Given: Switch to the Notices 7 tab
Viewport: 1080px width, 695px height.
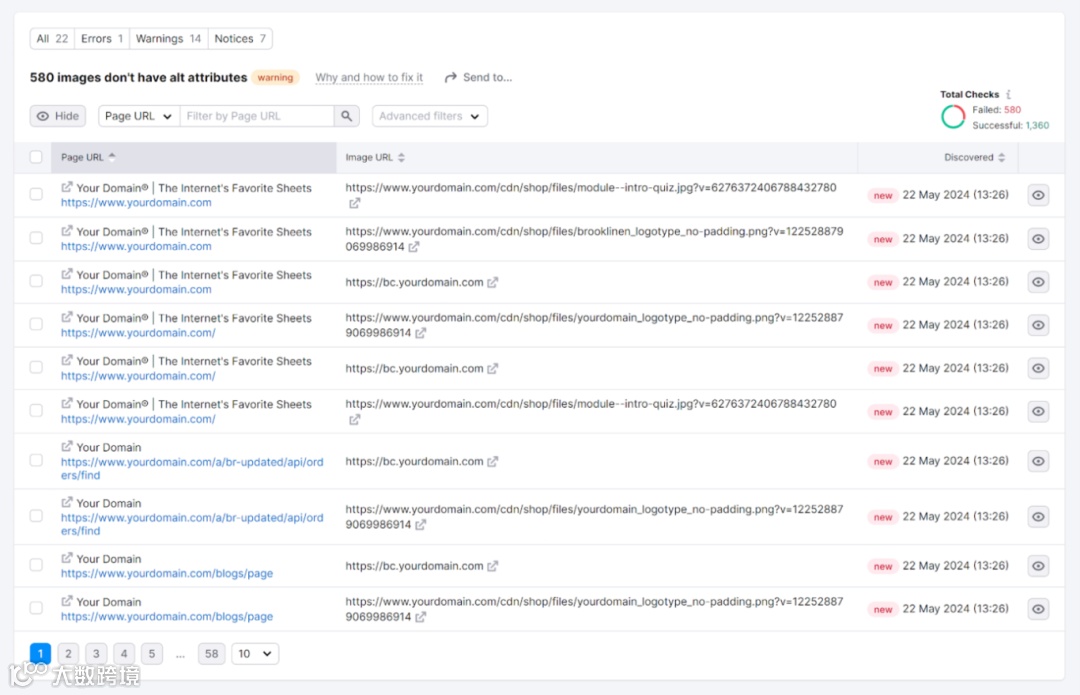Looking at the screenshot, I should (x=240, y=39).
